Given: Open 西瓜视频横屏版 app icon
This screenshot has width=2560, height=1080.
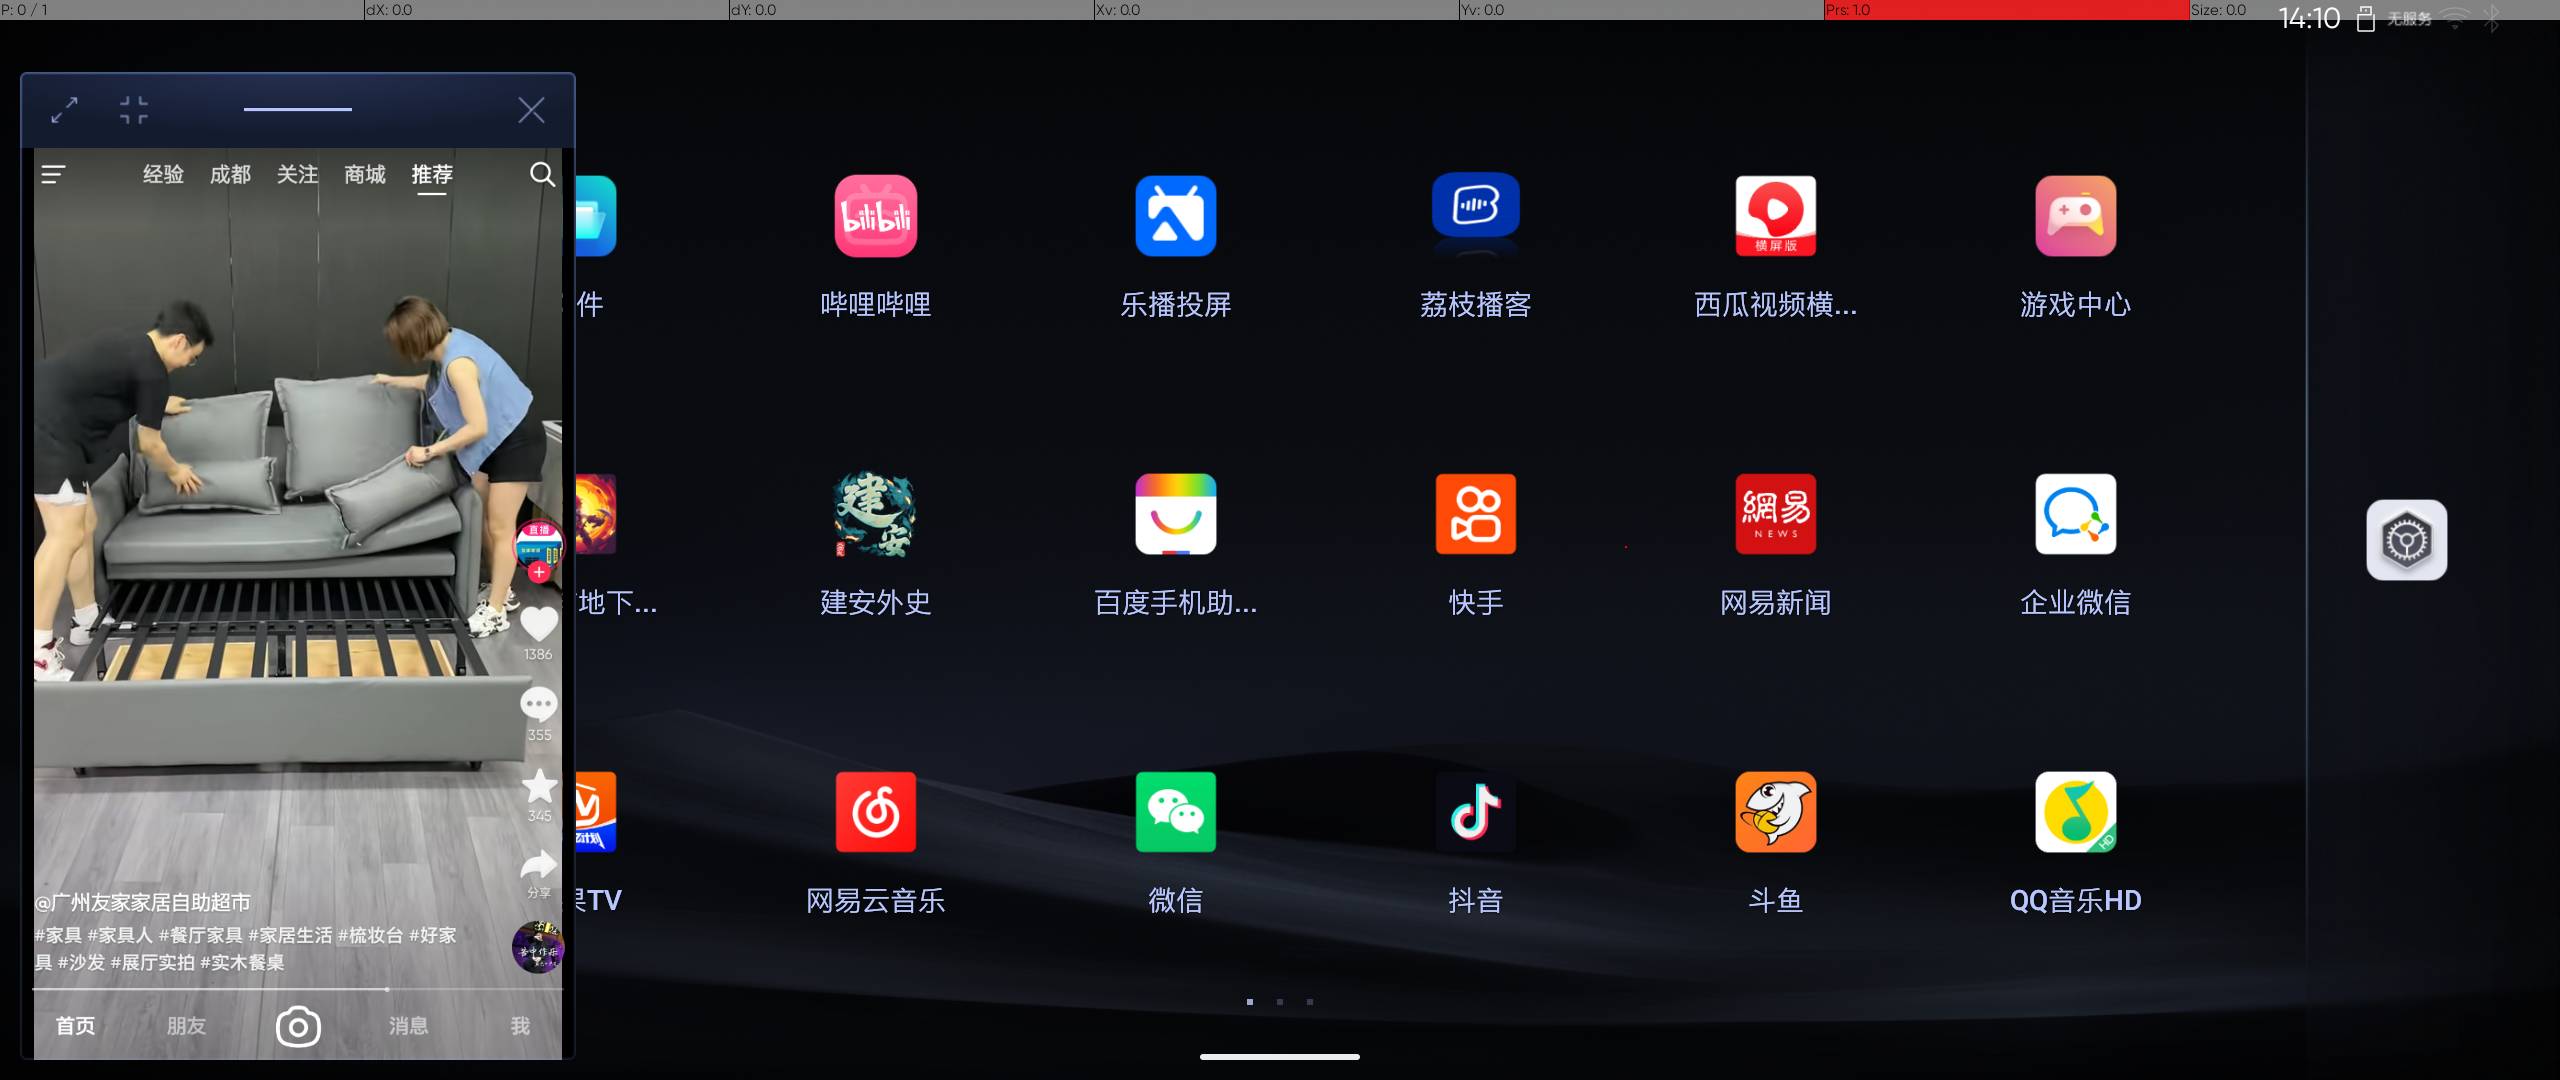Looking at the screenshot, I should [x=1775, y=216].
